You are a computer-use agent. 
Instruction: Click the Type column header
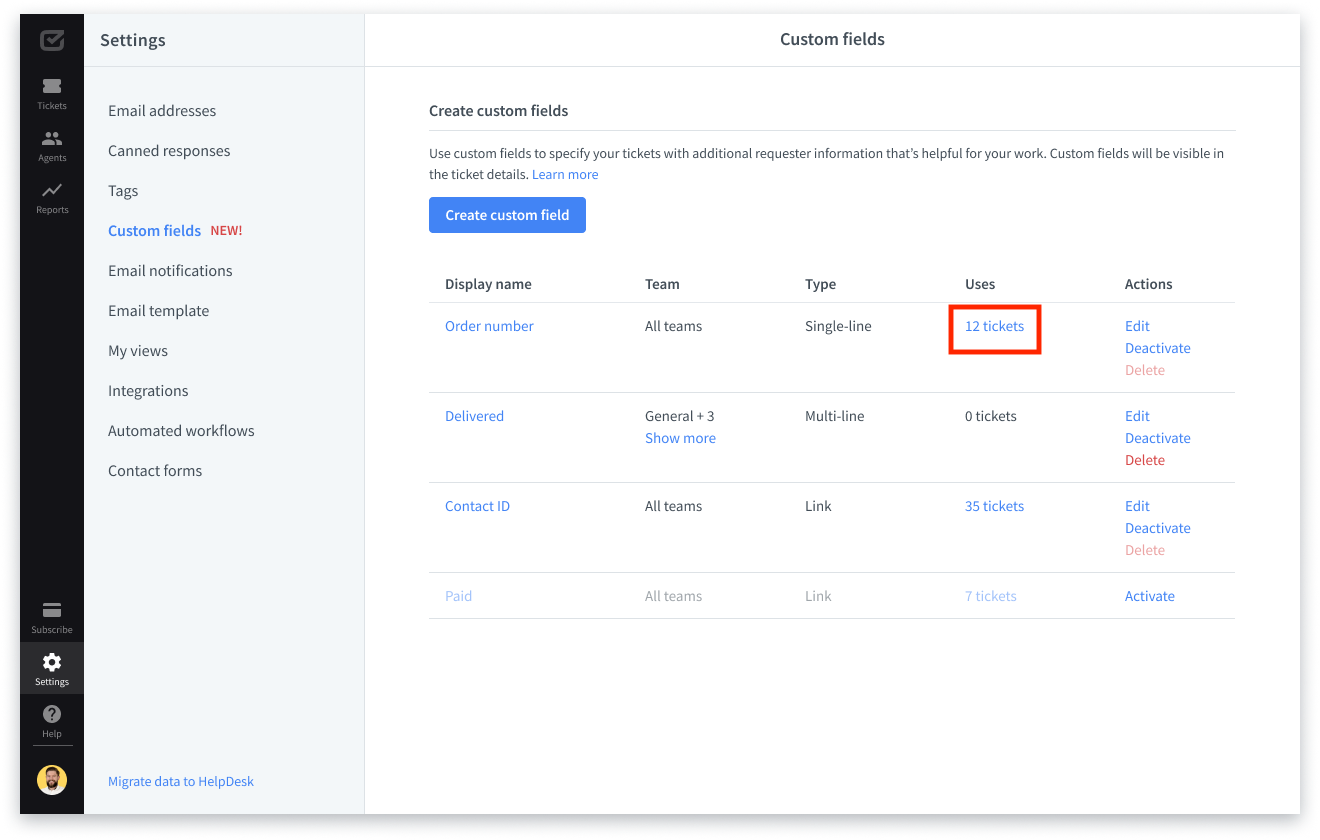pyautogui.click(x=820, y=284)
